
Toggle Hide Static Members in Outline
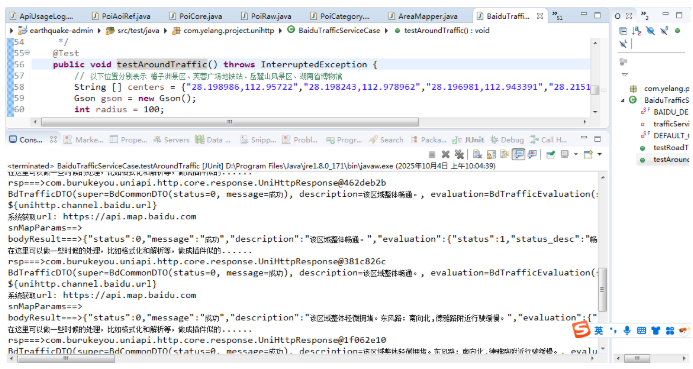[664, 31]
